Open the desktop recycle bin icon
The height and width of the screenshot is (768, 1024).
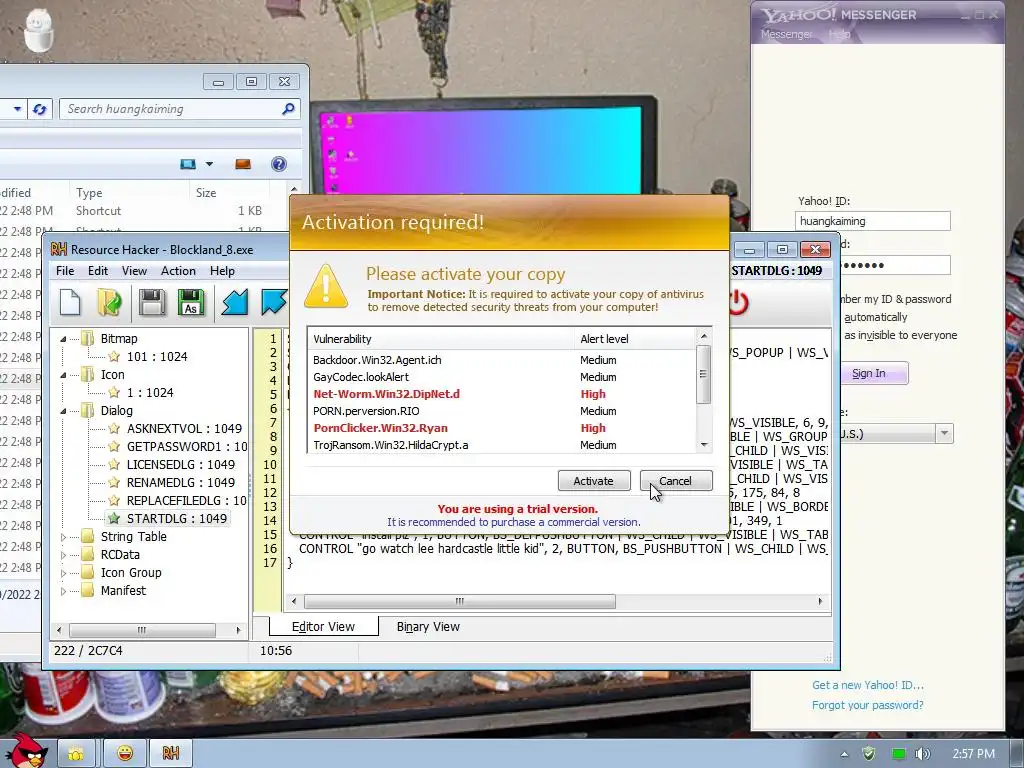tap(38, 31)
